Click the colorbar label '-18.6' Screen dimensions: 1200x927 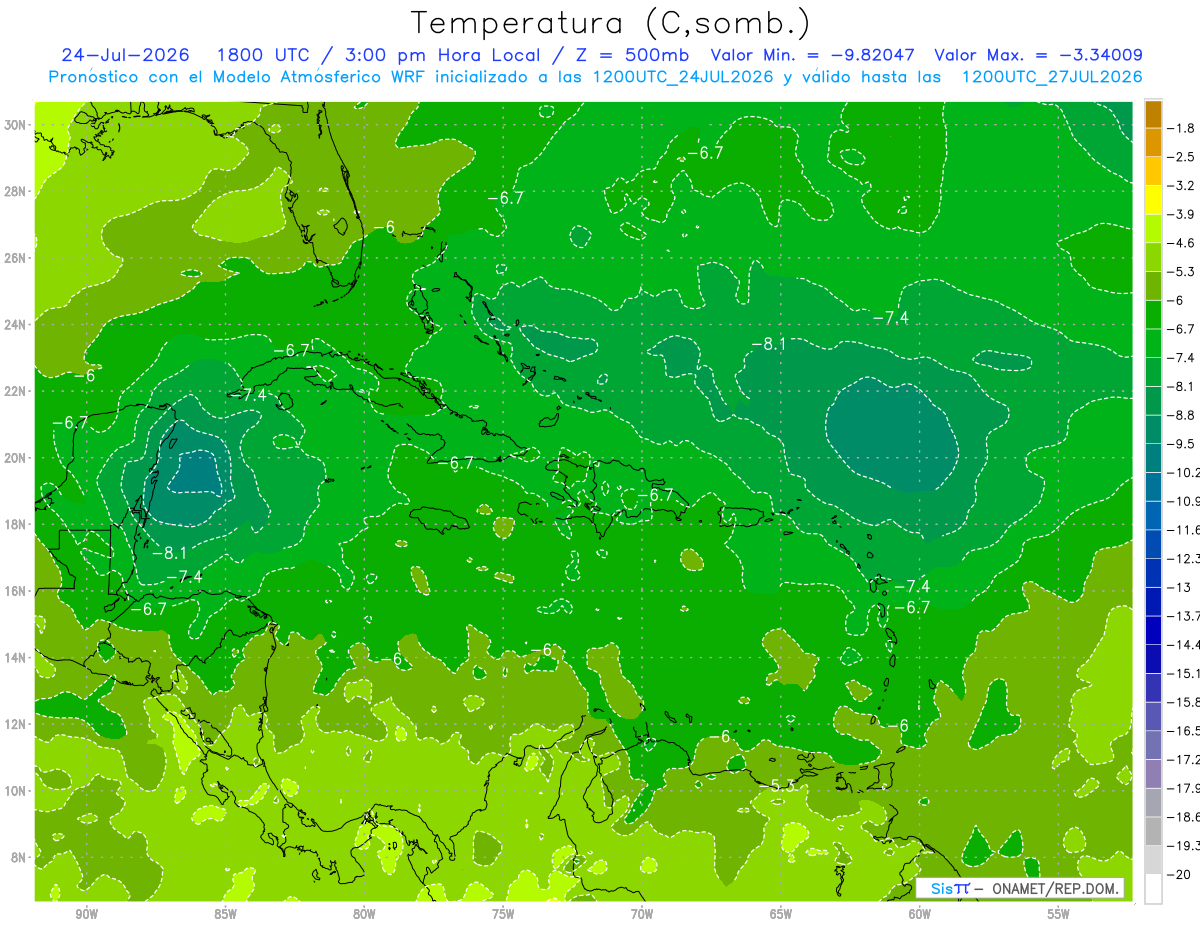[x=1184, y=816]
